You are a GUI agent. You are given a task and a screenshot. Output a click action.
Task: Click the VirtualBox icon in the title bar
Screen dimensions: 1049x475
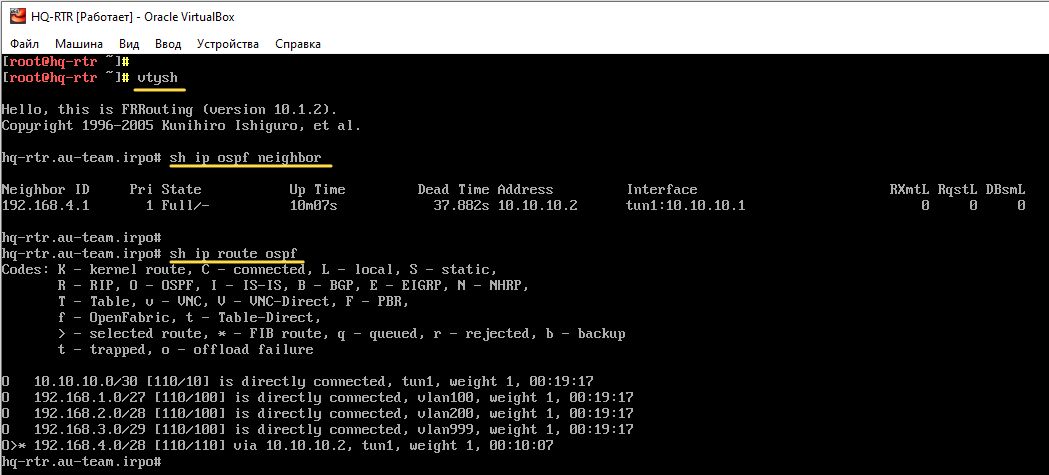click(17, 15)
